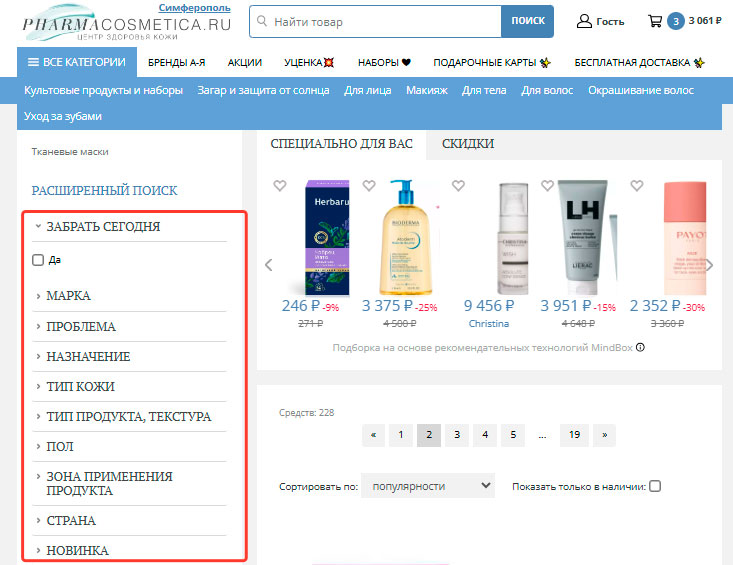This screenshot has width=733, height=565.
Task: Go to pagination page 19
Action: (x=575, y=435)
